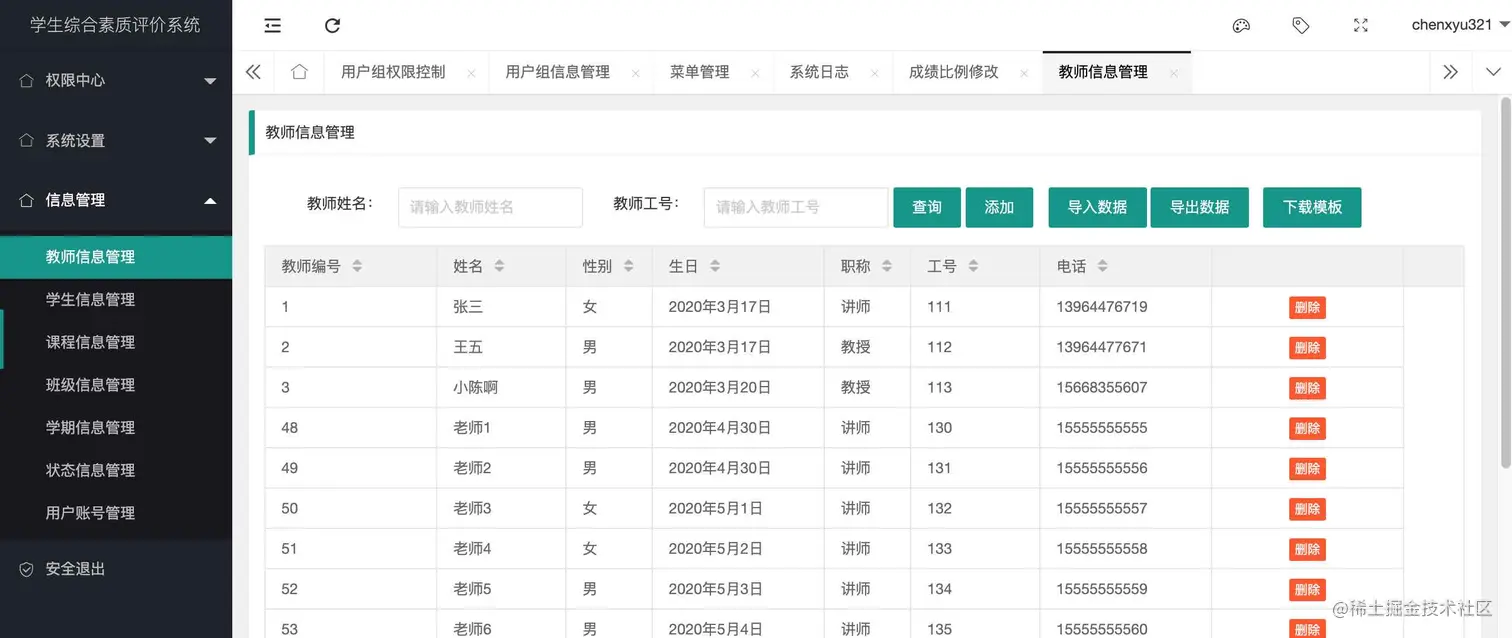Sort by 教师编号 column arrows
1512x638 pixels.
coord(357,267)
